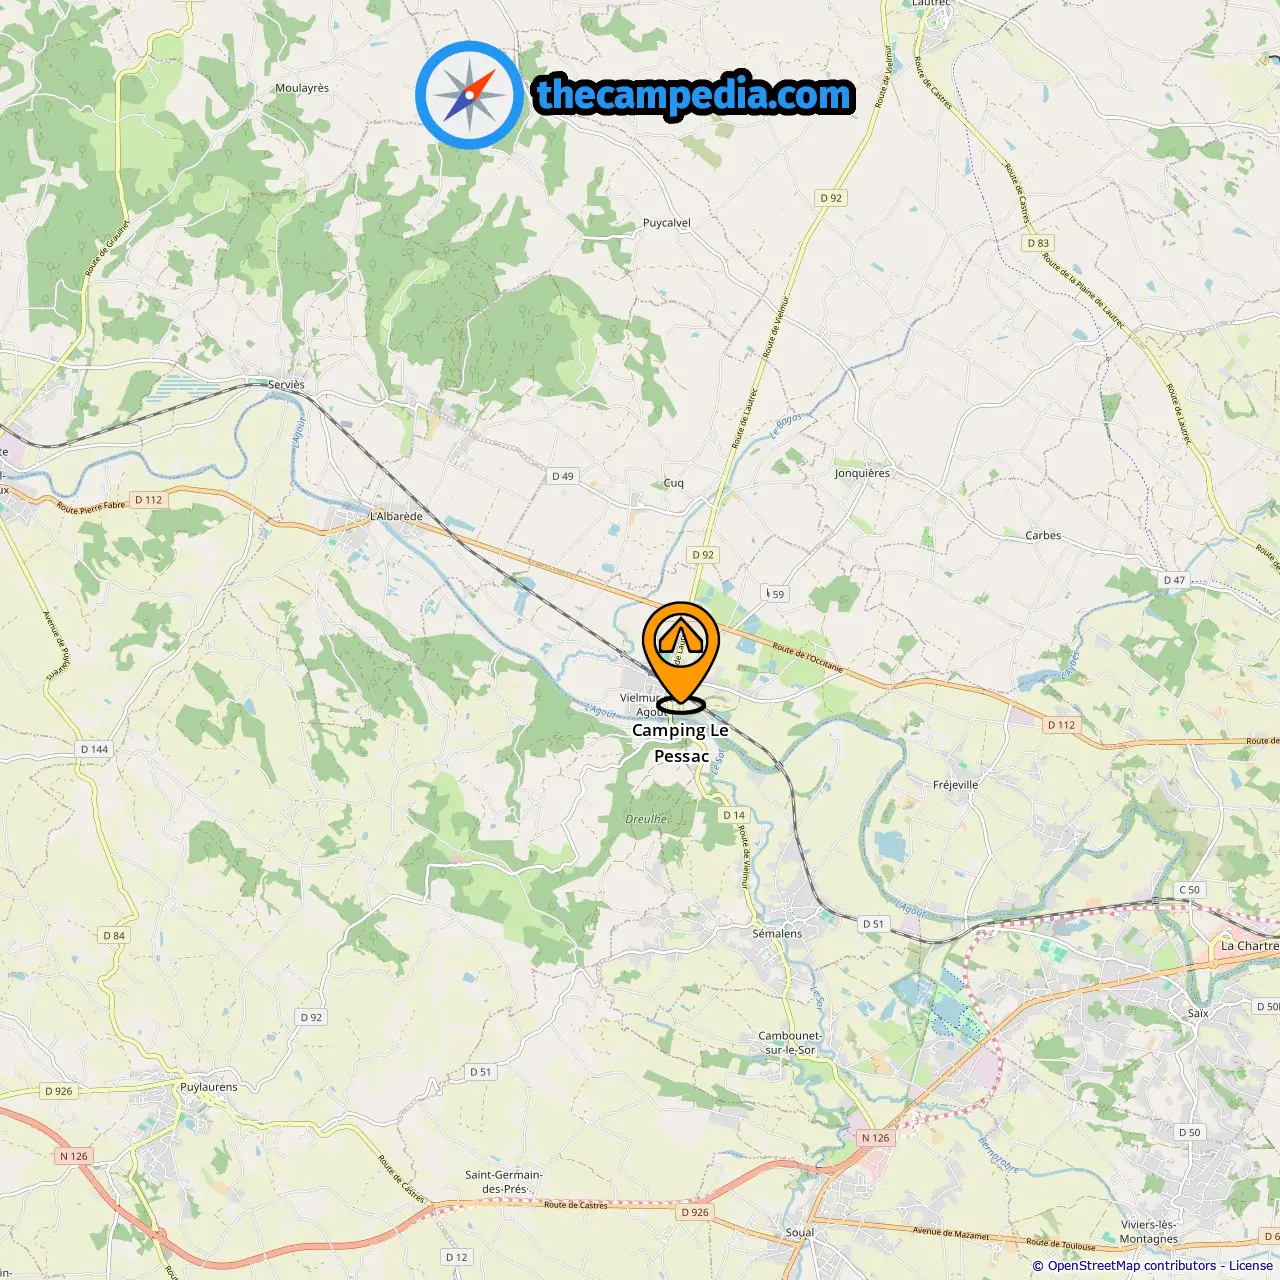The image size is (1280, 1280).
Task: Open the License link
Action: (x=1251, y=1266)
